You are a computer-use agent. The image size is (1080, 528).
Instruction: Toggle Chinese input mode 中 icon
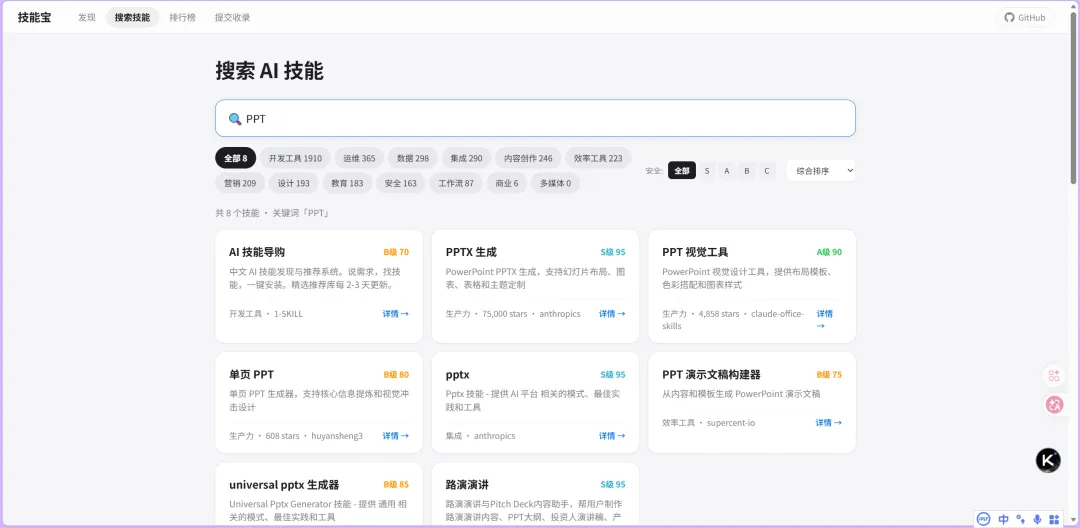[x=1004, y=519]
